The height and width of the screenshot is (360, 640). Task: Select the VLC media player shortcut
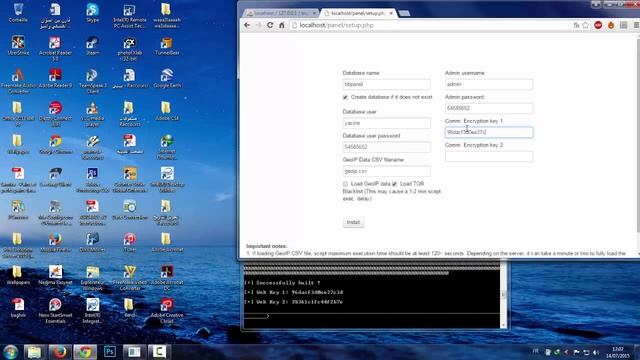pyautogui.click(x=92, y=113)
